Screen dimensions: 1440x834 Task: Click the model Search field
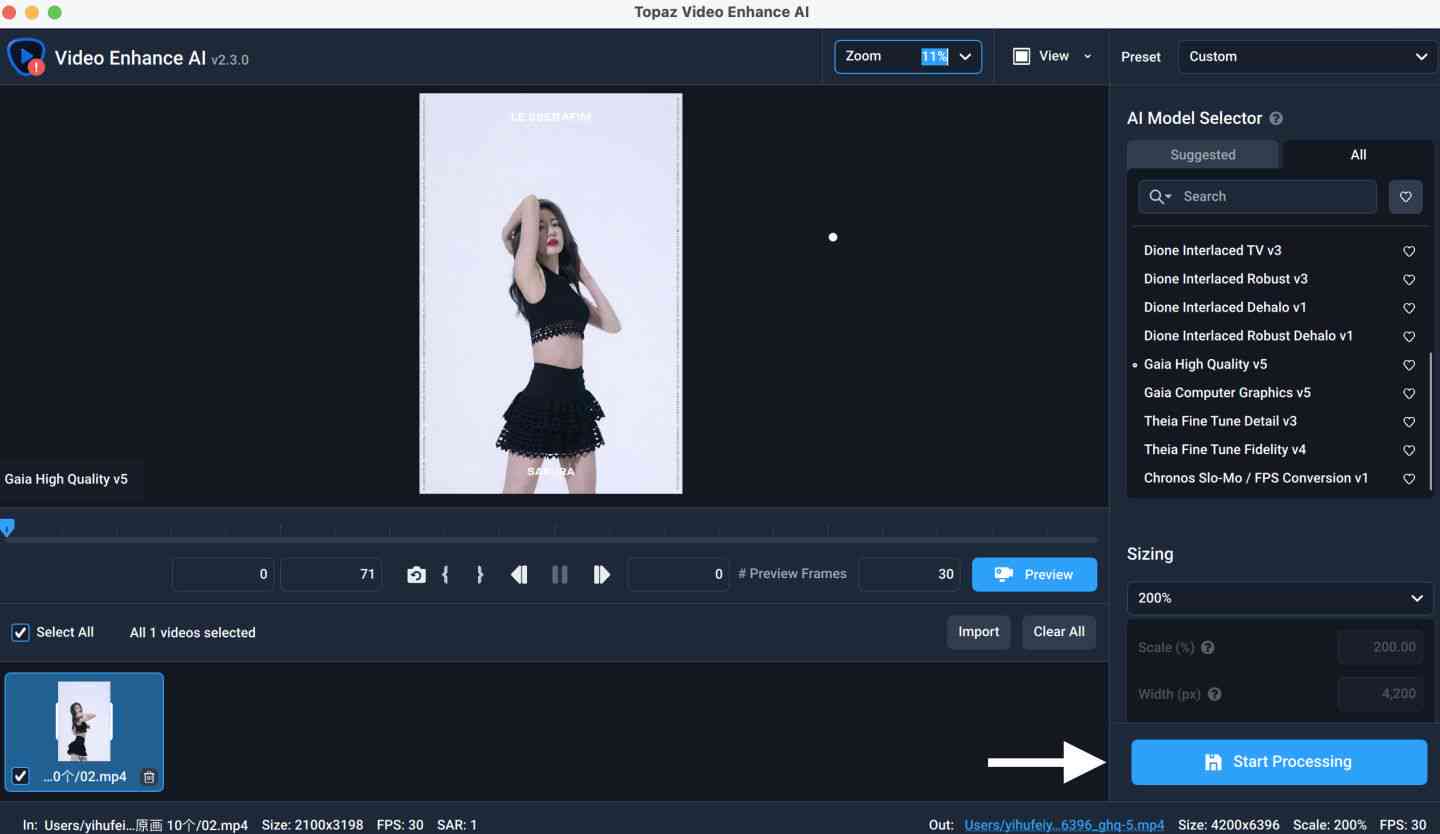pos(1258,197)
